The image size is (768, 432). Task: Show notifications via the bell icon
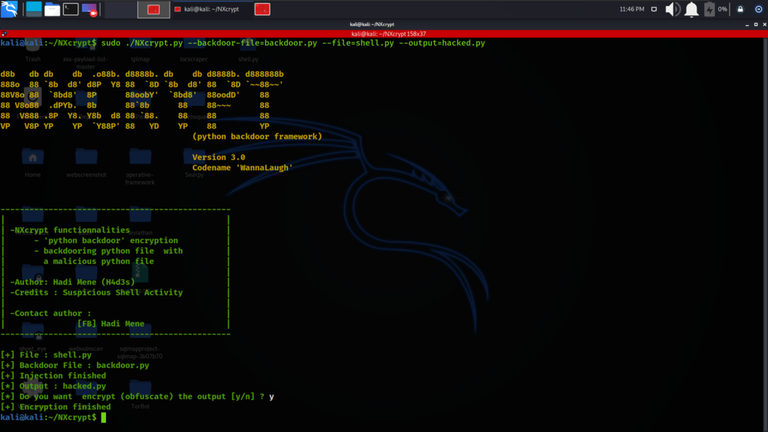point(691,9)
